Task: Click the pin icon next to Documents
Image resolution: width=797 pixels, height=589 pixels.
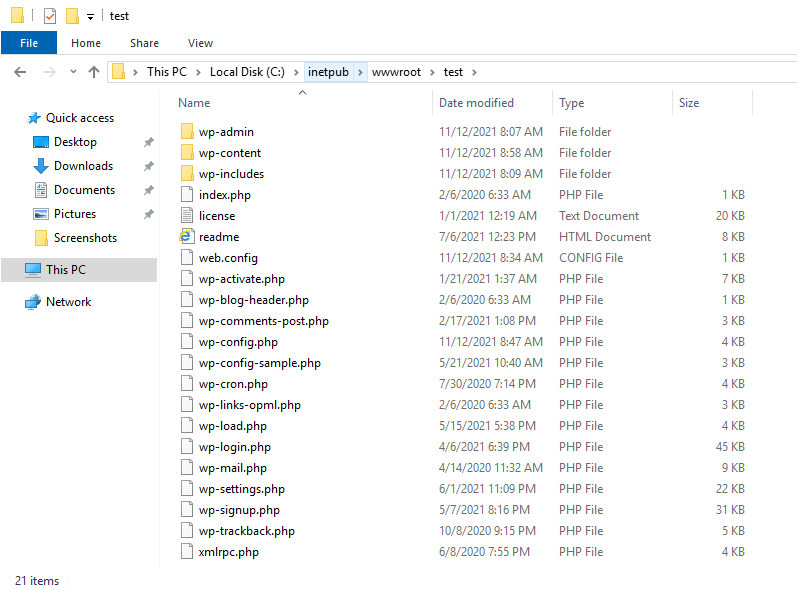Action: [148, 190]
